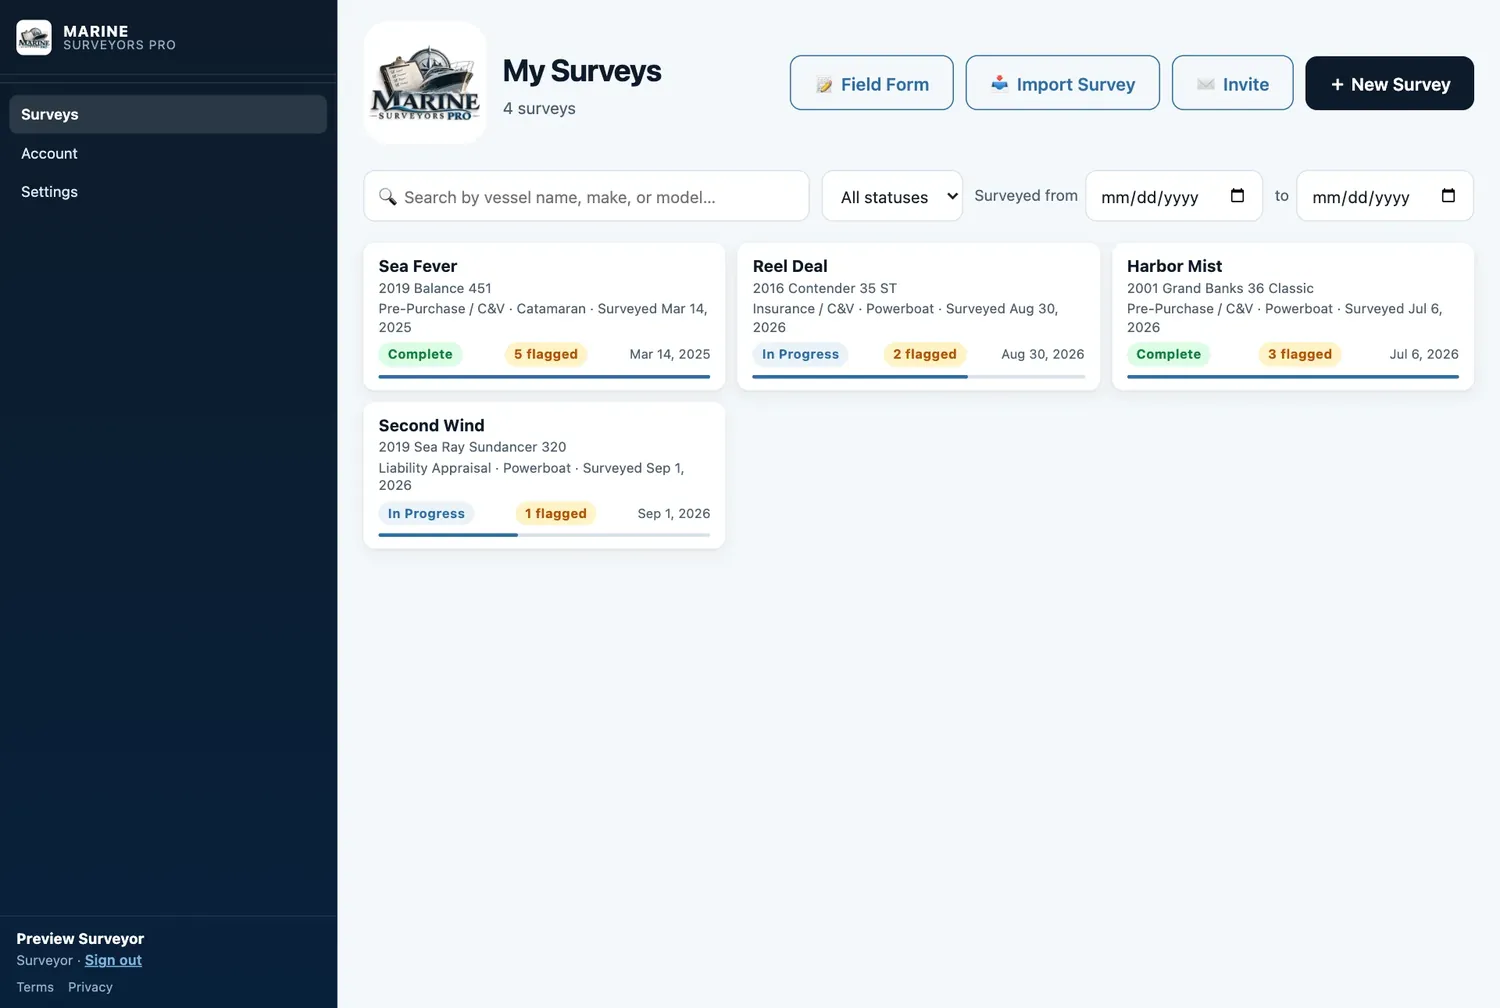Open the 'to' date calendar picker icon

[x=1448, y=196]
